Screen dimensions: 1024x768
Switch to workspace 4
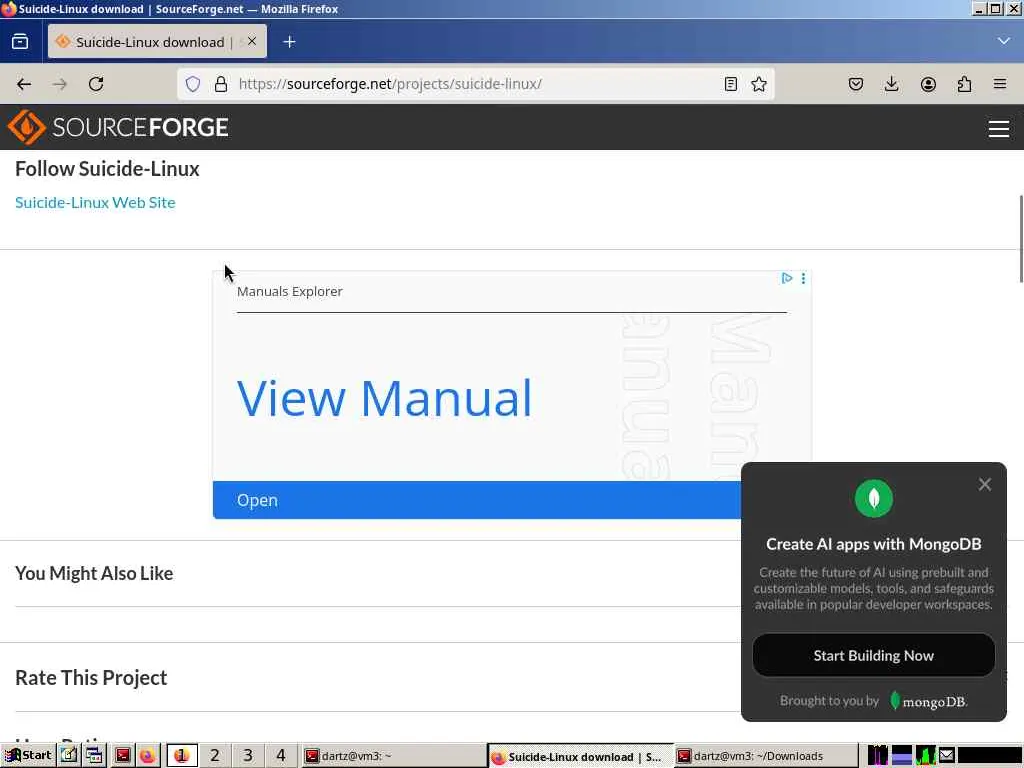point(281,756)
